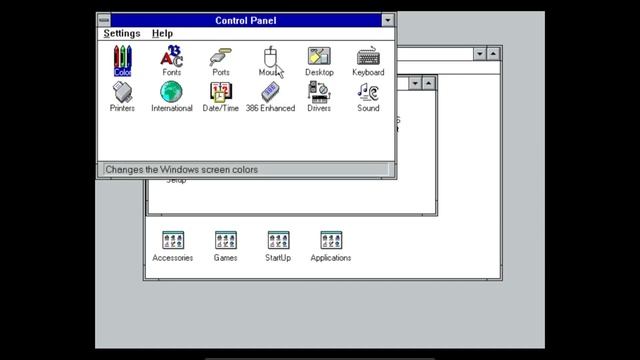Maximize the Program Manager window
The image size is (640, 360).
pos(493,54)
